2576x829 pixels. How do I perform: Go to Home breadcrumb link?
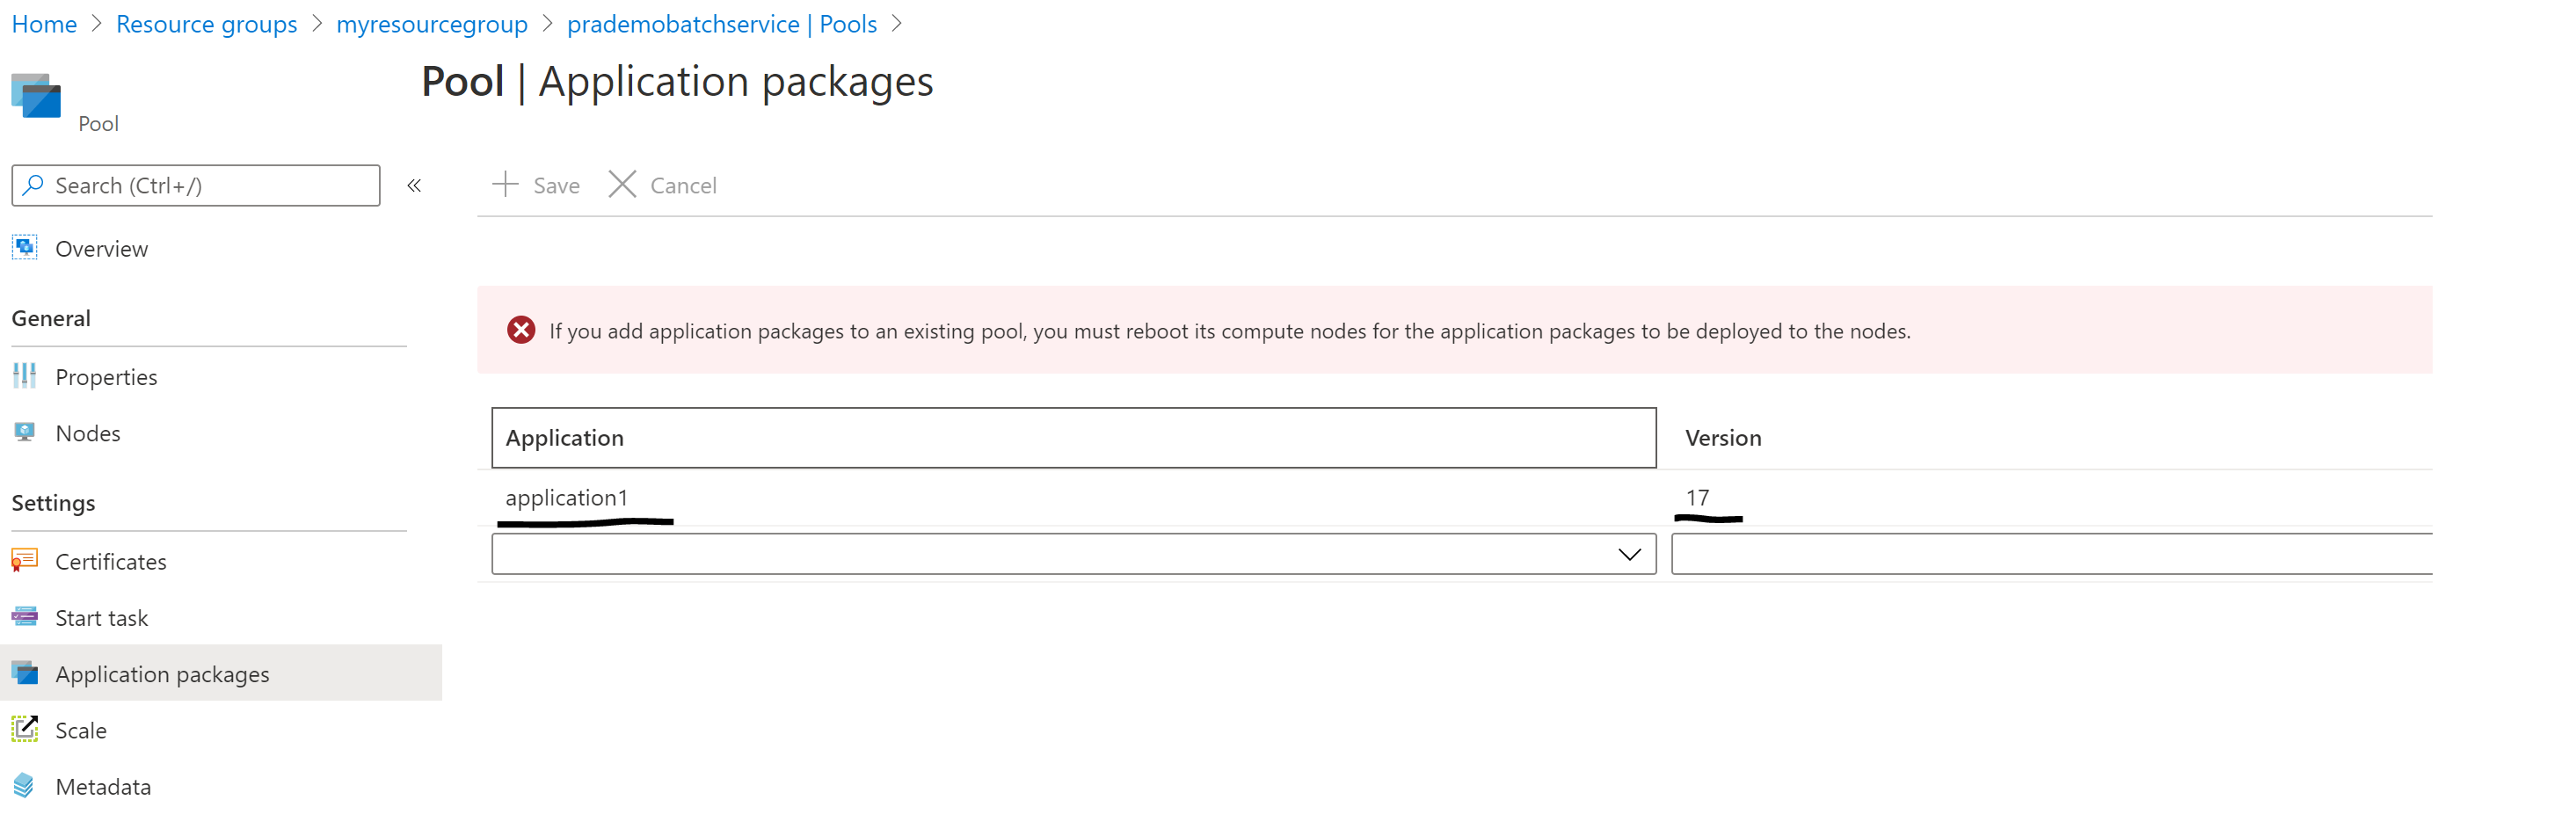44,24
